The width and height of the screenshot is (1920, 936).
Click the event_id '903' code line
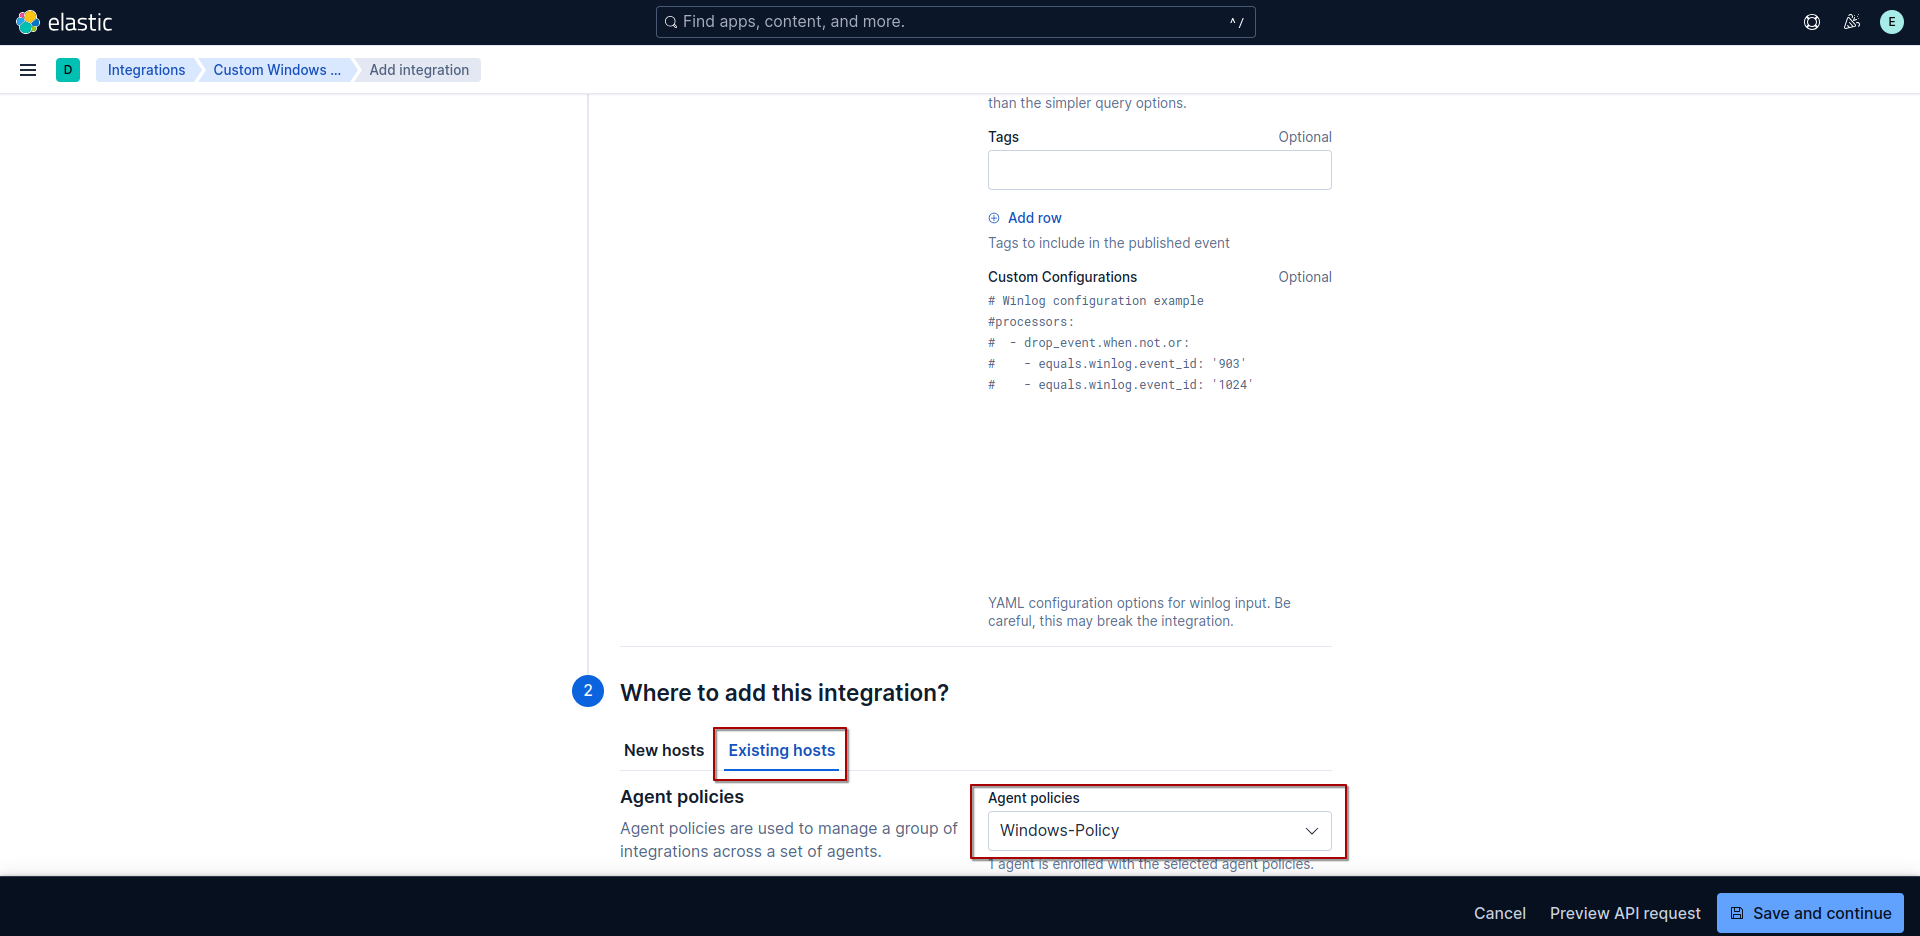click(1117, 364)
